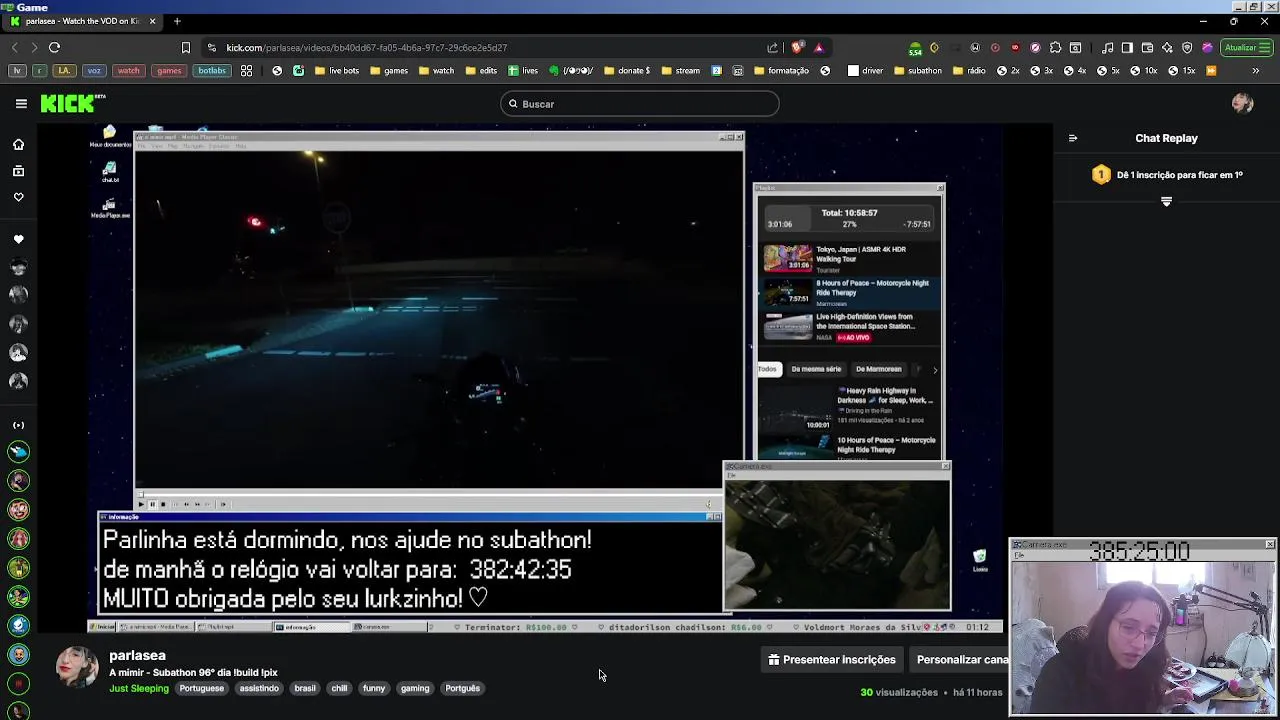
Task: Open the 'games' bookmark folder
Action: pos(389,71)
